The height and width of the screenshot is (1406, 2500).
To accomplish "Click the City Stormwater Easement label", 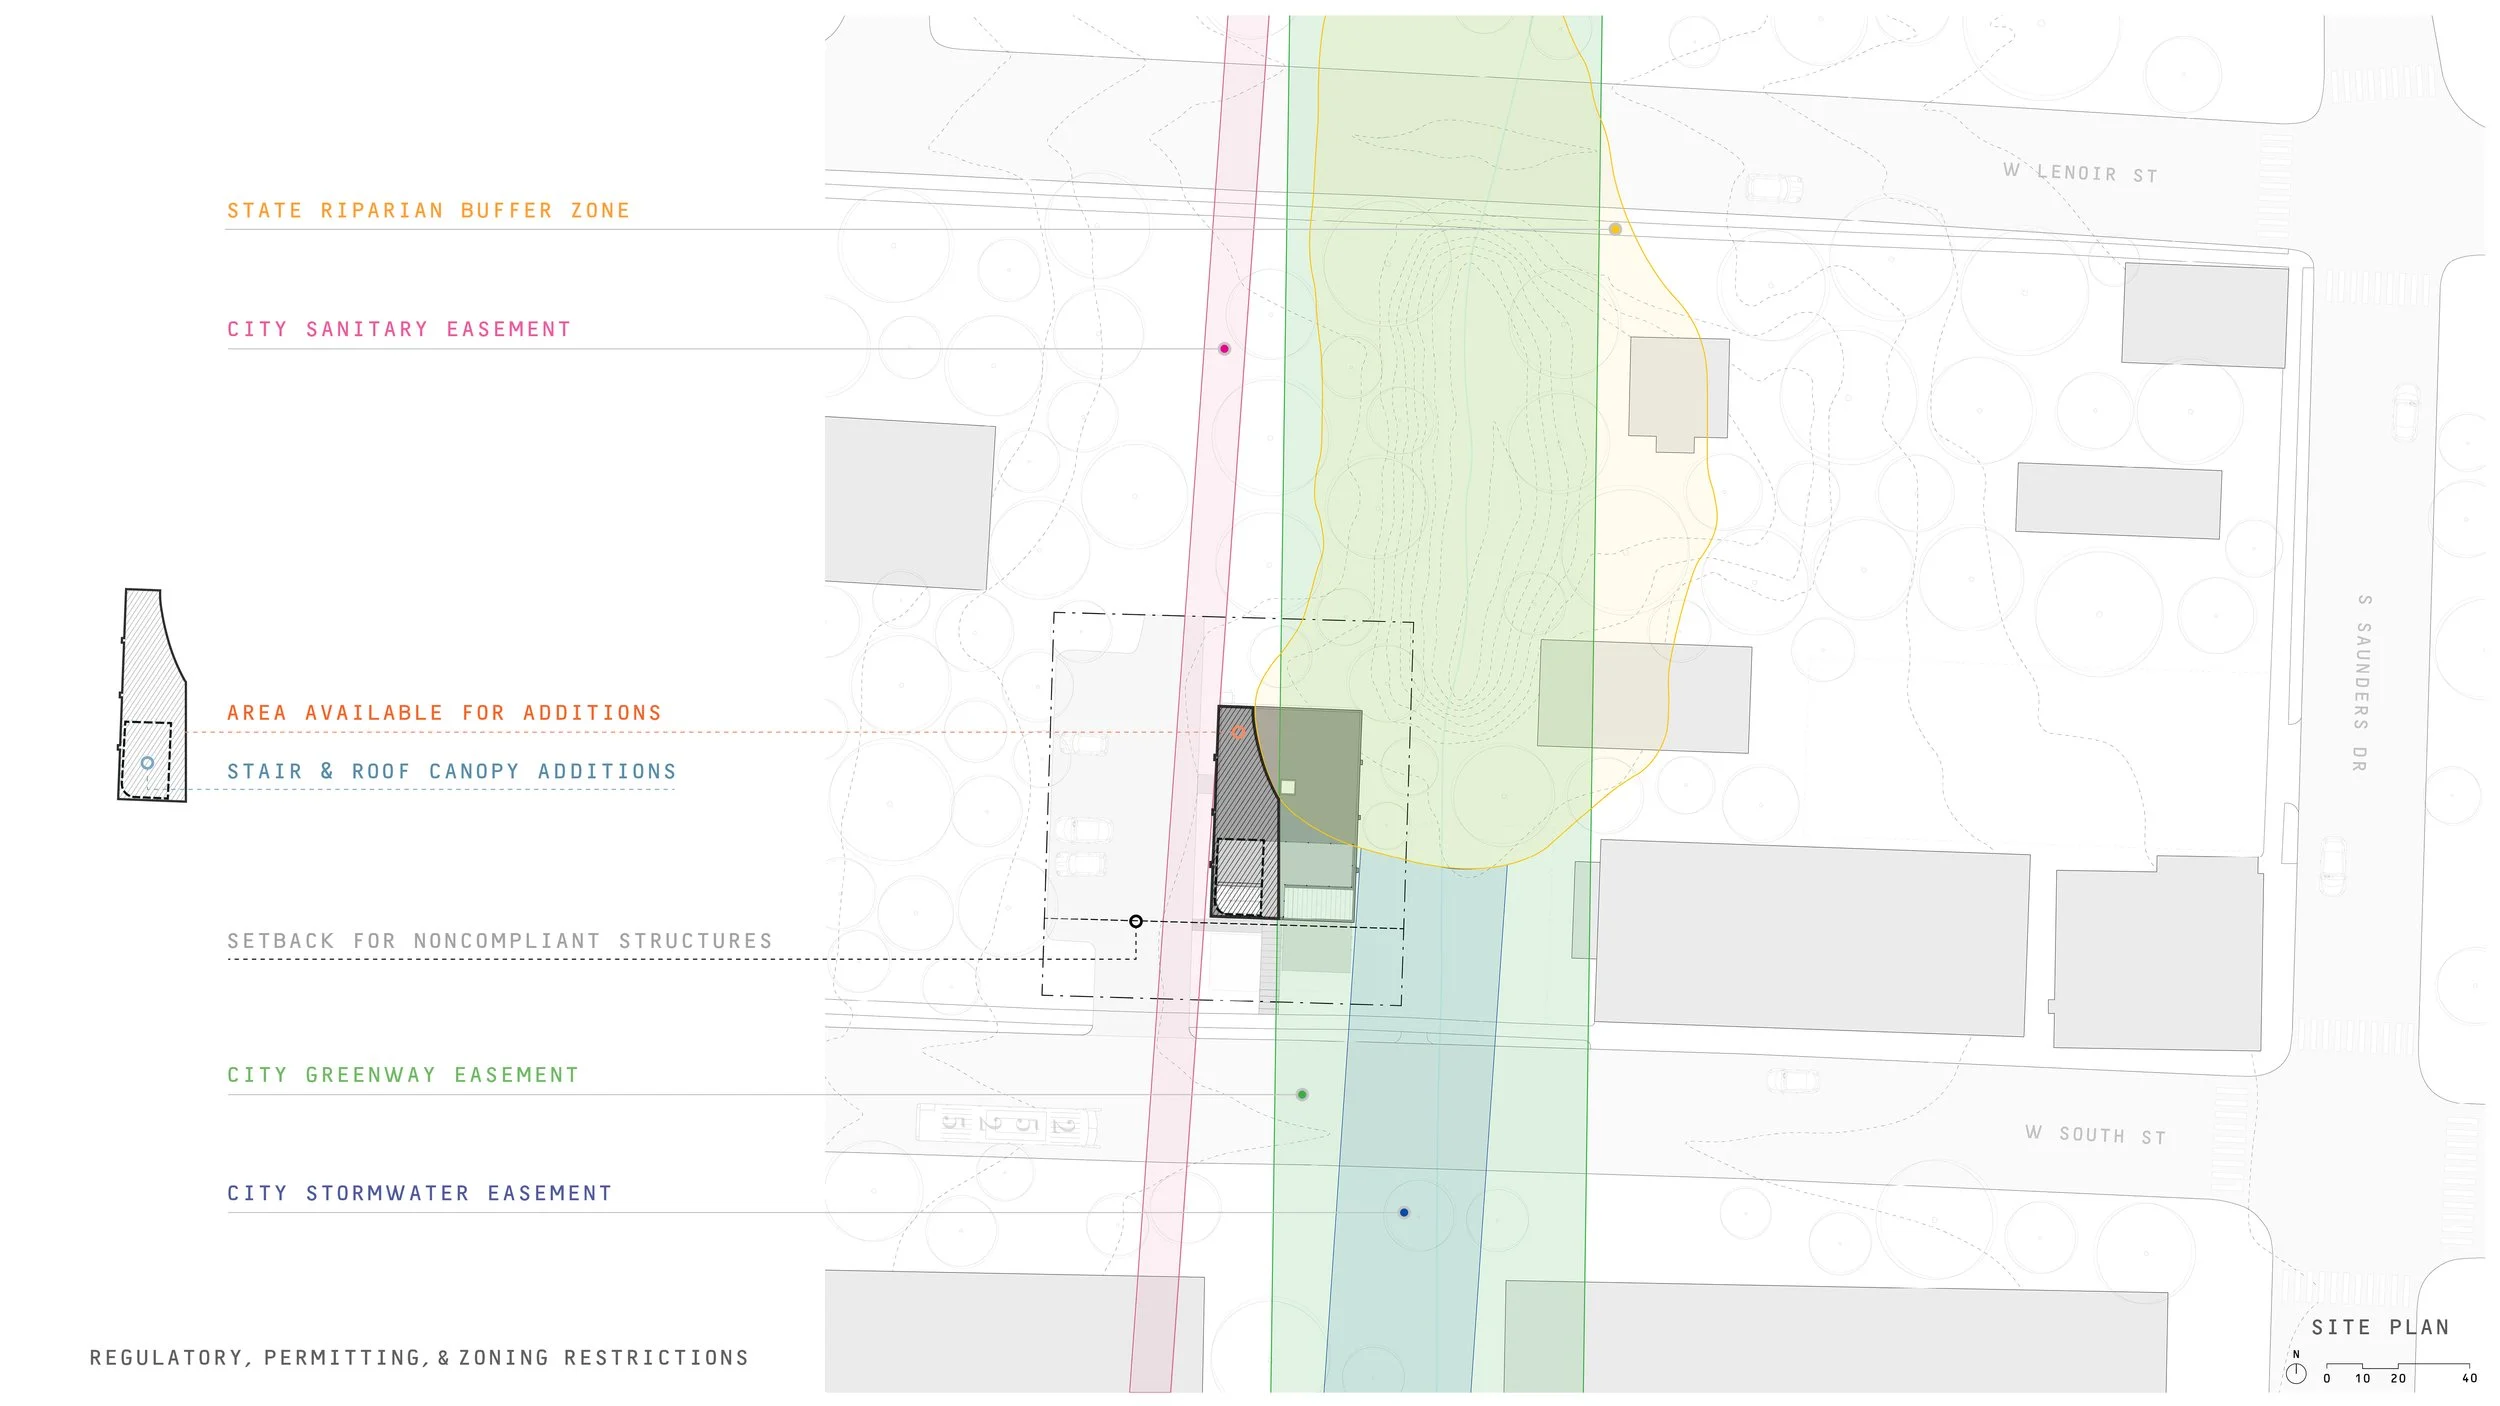I will pos(419,1194).
